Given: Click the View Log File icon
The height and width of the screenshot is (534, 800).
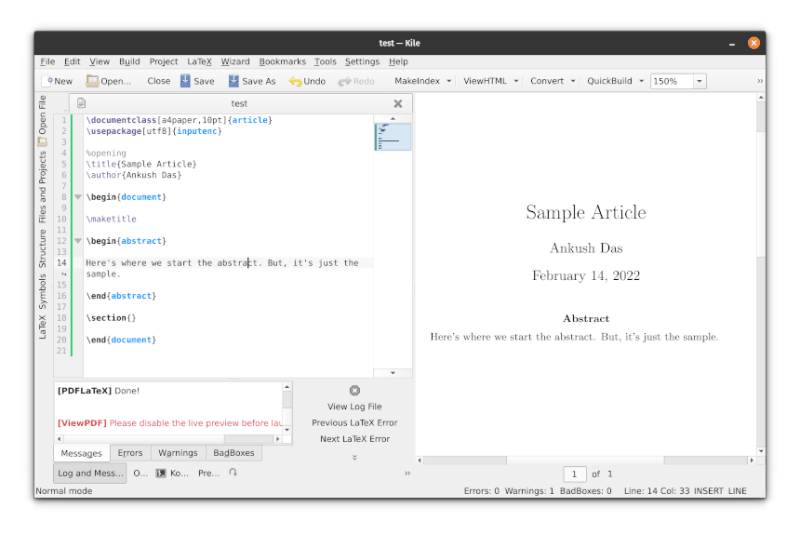Looking at the screenshot, I should [x=354, y=391].
